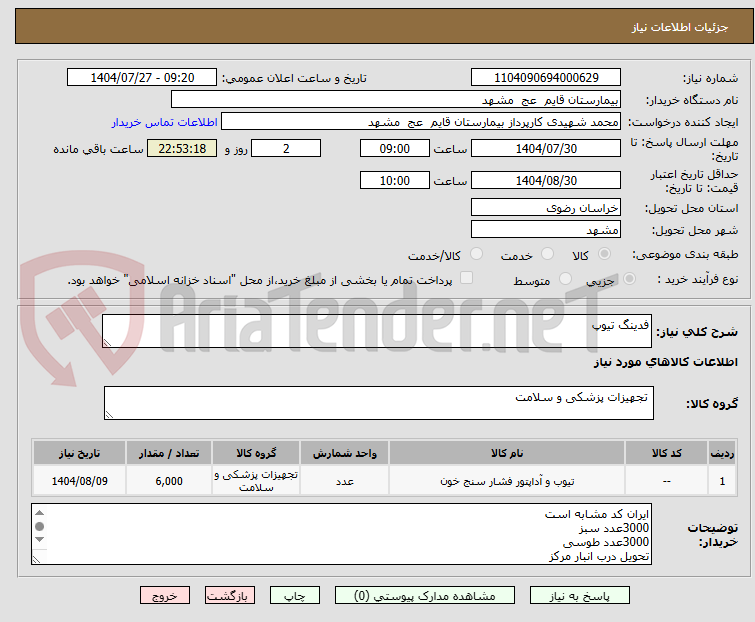The image size is (755, 622).
Task: Click the price validity date 1404/08/30 field
Action: point(546,181)
